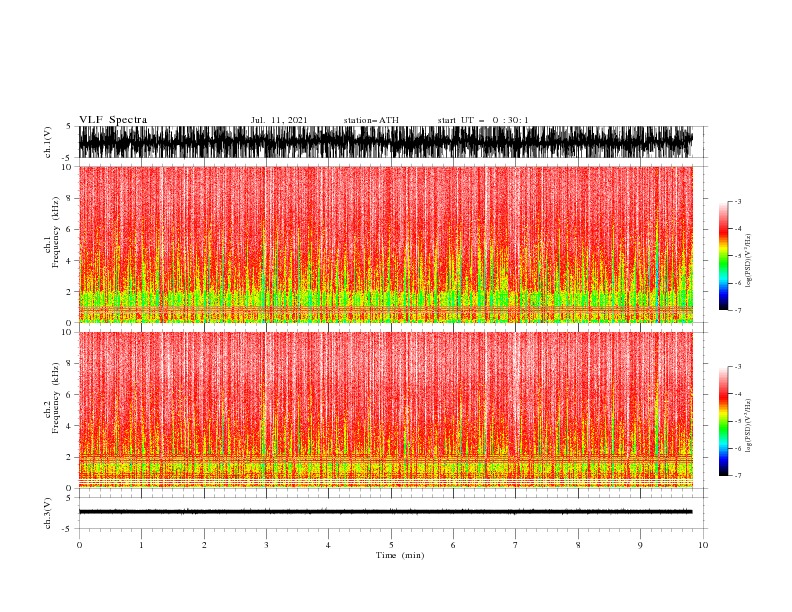The height and width of the screenshot is (612, 792).
Task: Click the "-3" tick on the ch.2 colorbar
Action: pyautogui.click(x=737, y=367)
